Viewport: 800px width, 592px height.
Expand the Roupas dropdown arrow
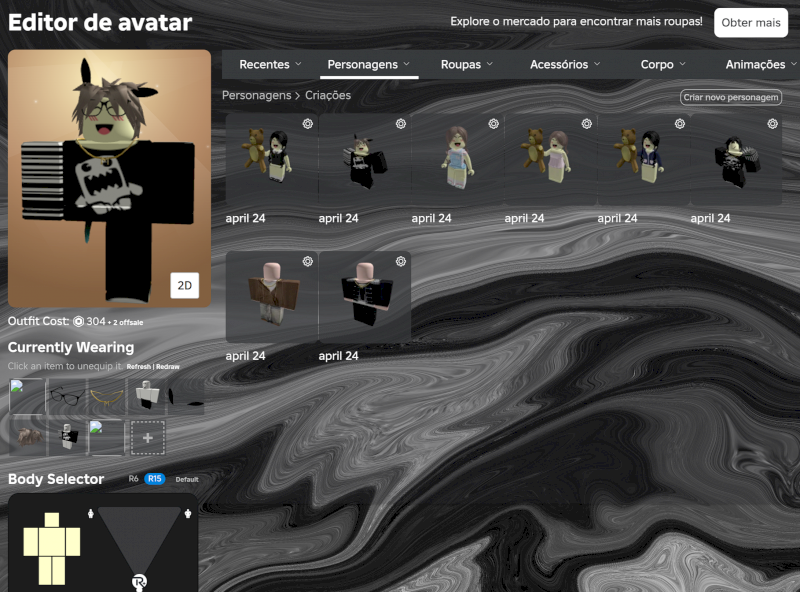tap(490, 64)
